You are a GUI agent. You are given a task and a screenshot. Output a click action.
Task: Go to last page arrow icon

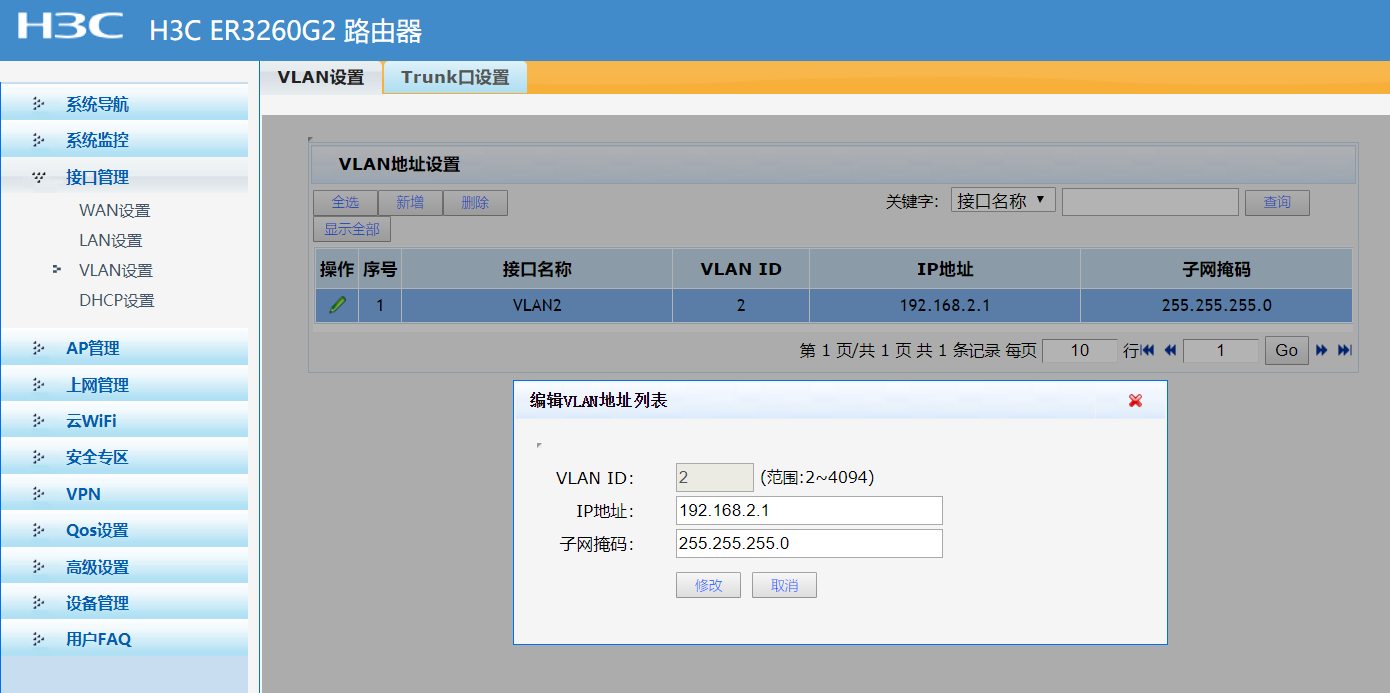click(1344, 350)
